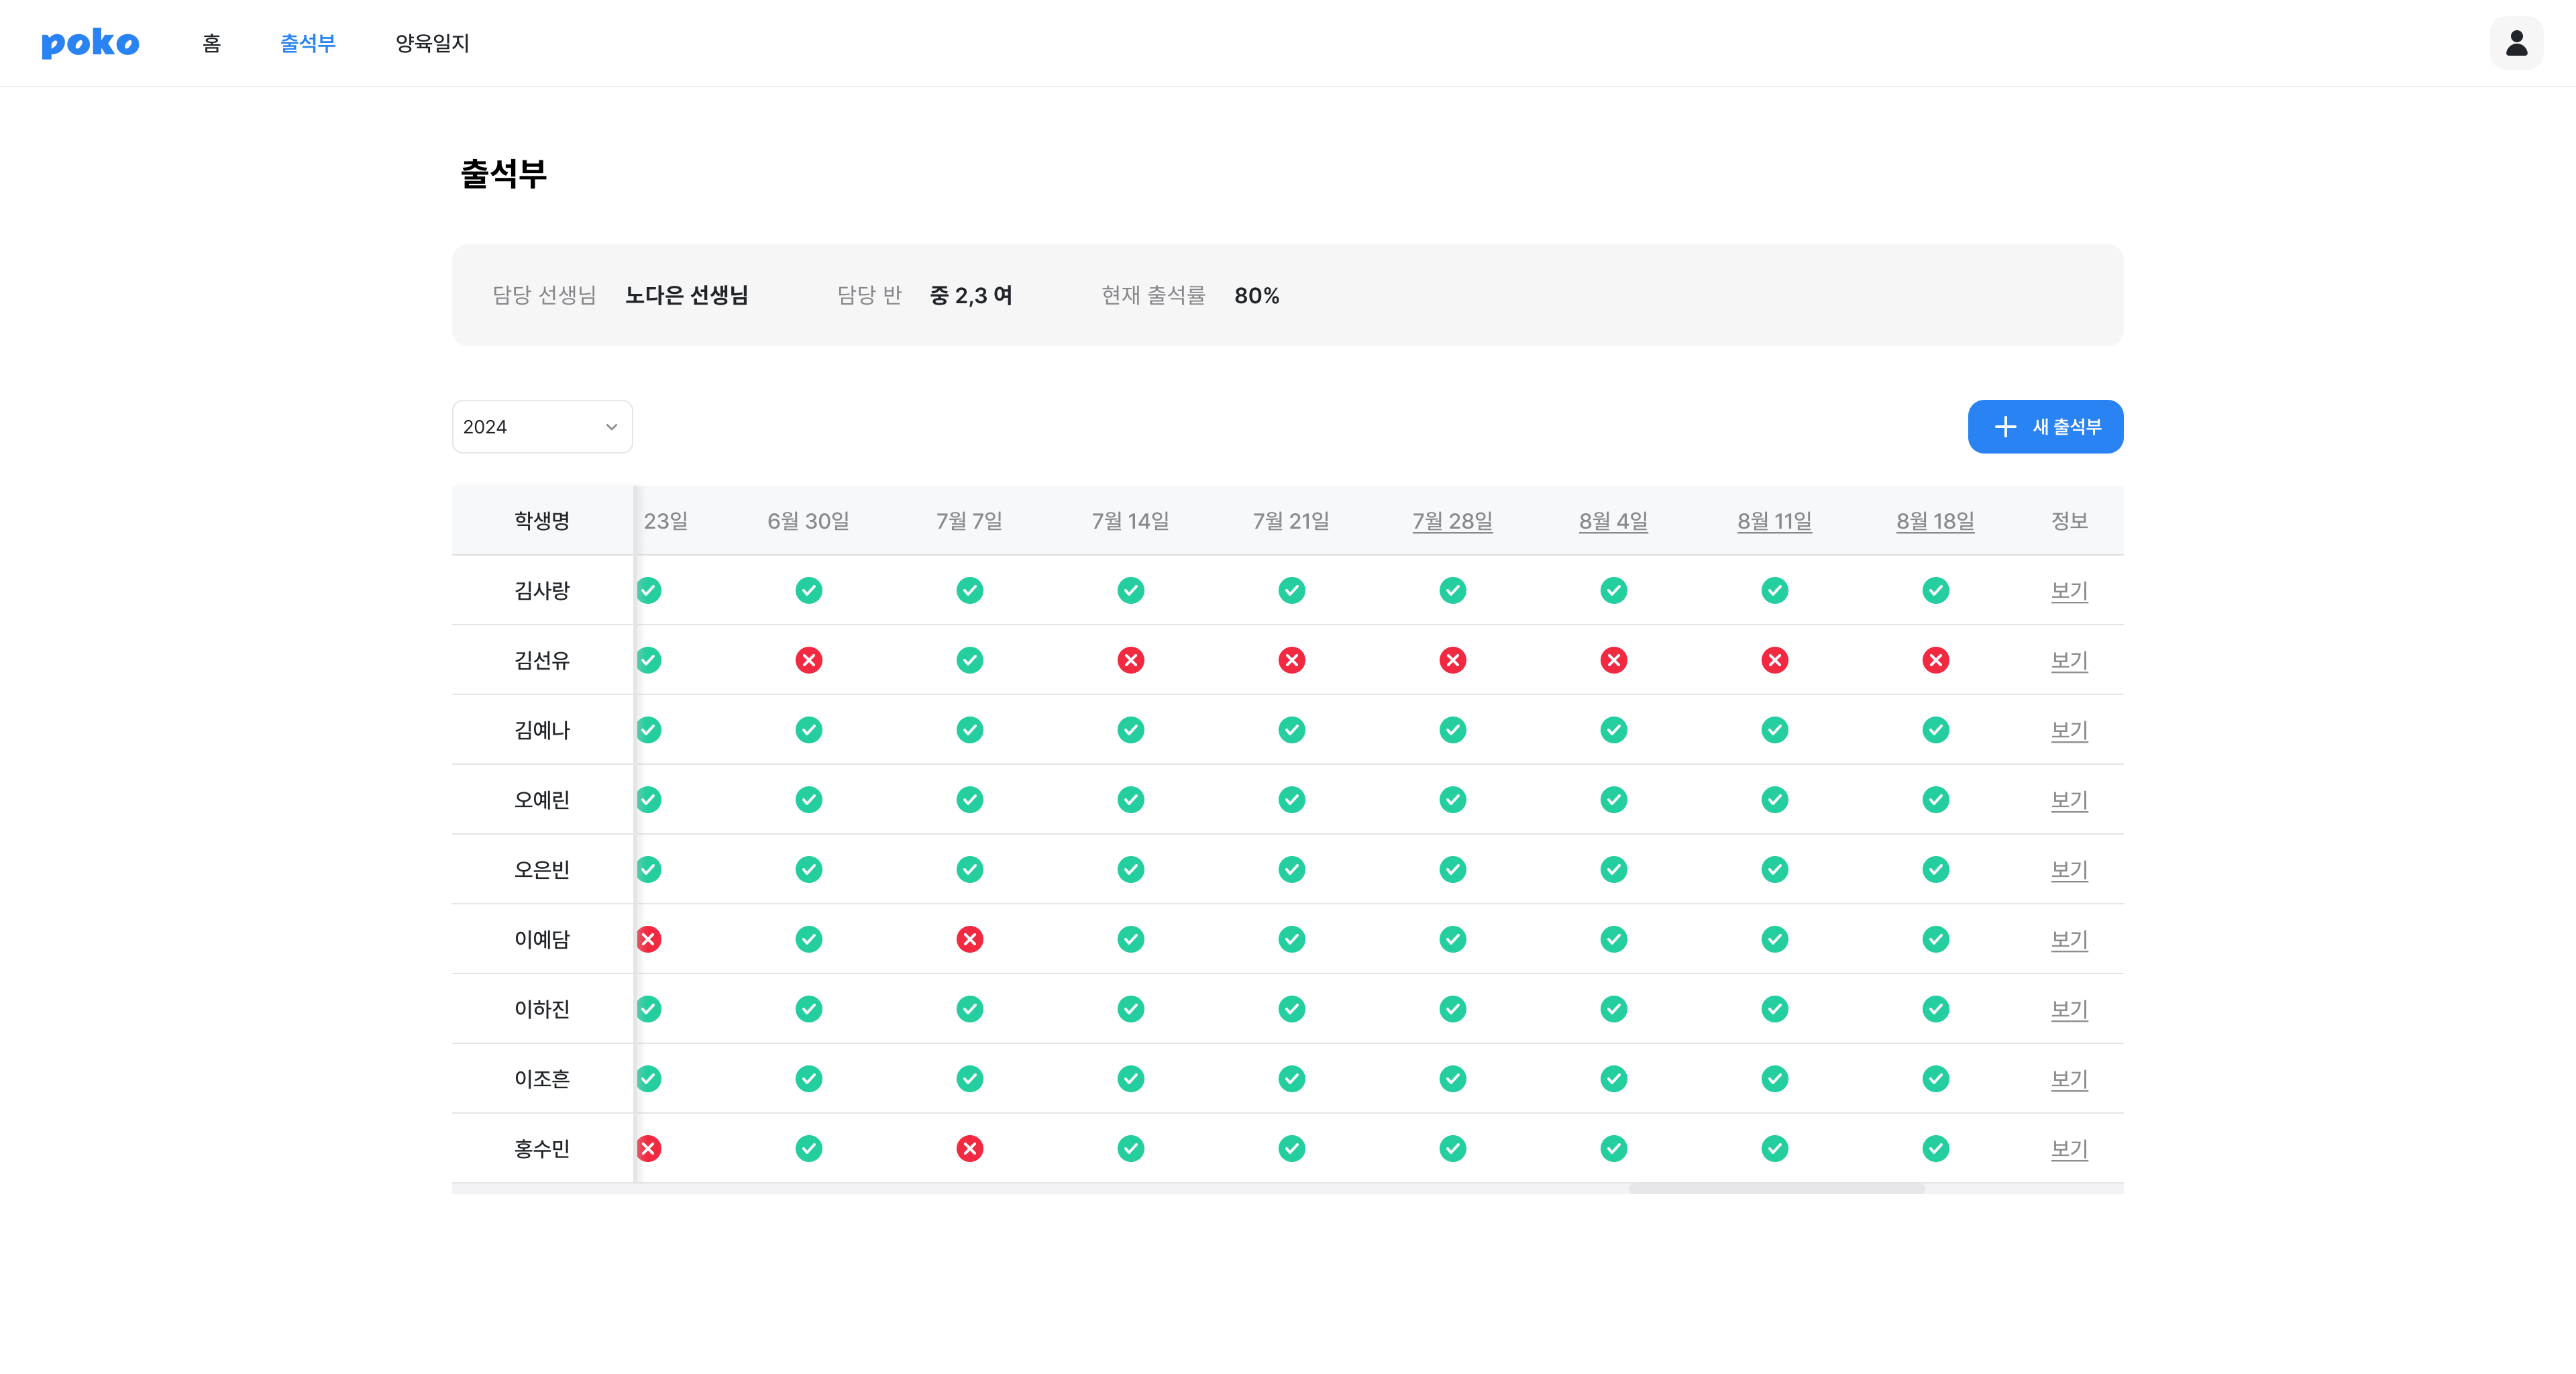The width and height of the screenshot is (2576, 1374).
Task: Open the 7월 28일 column header
Action: [x=1452, y=521]
